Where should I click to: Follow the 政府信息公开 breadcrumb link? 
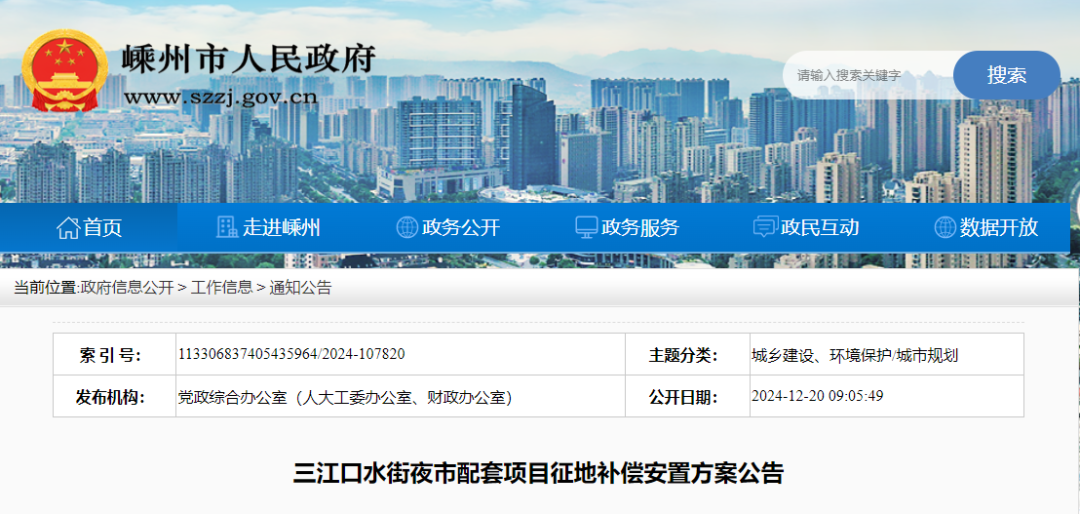point(127,288)
